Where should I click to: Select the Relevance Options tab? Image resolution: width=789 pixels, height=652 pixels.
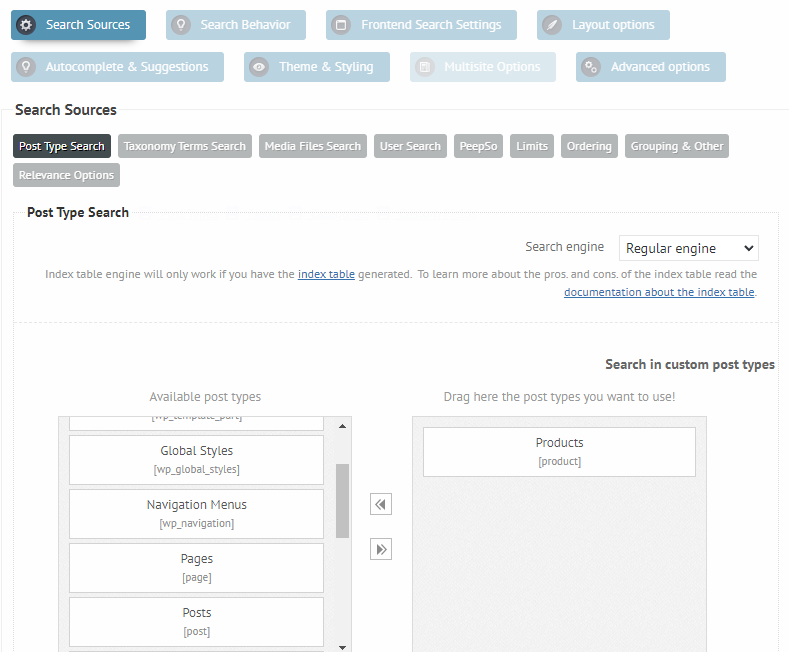tap(66, 175)
